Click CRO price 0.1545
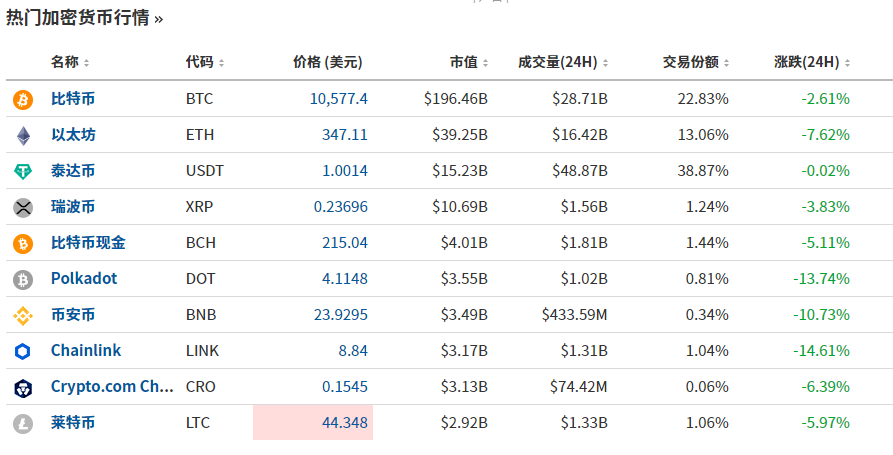This screenshot has height=455, width=893. click(345, 386)
